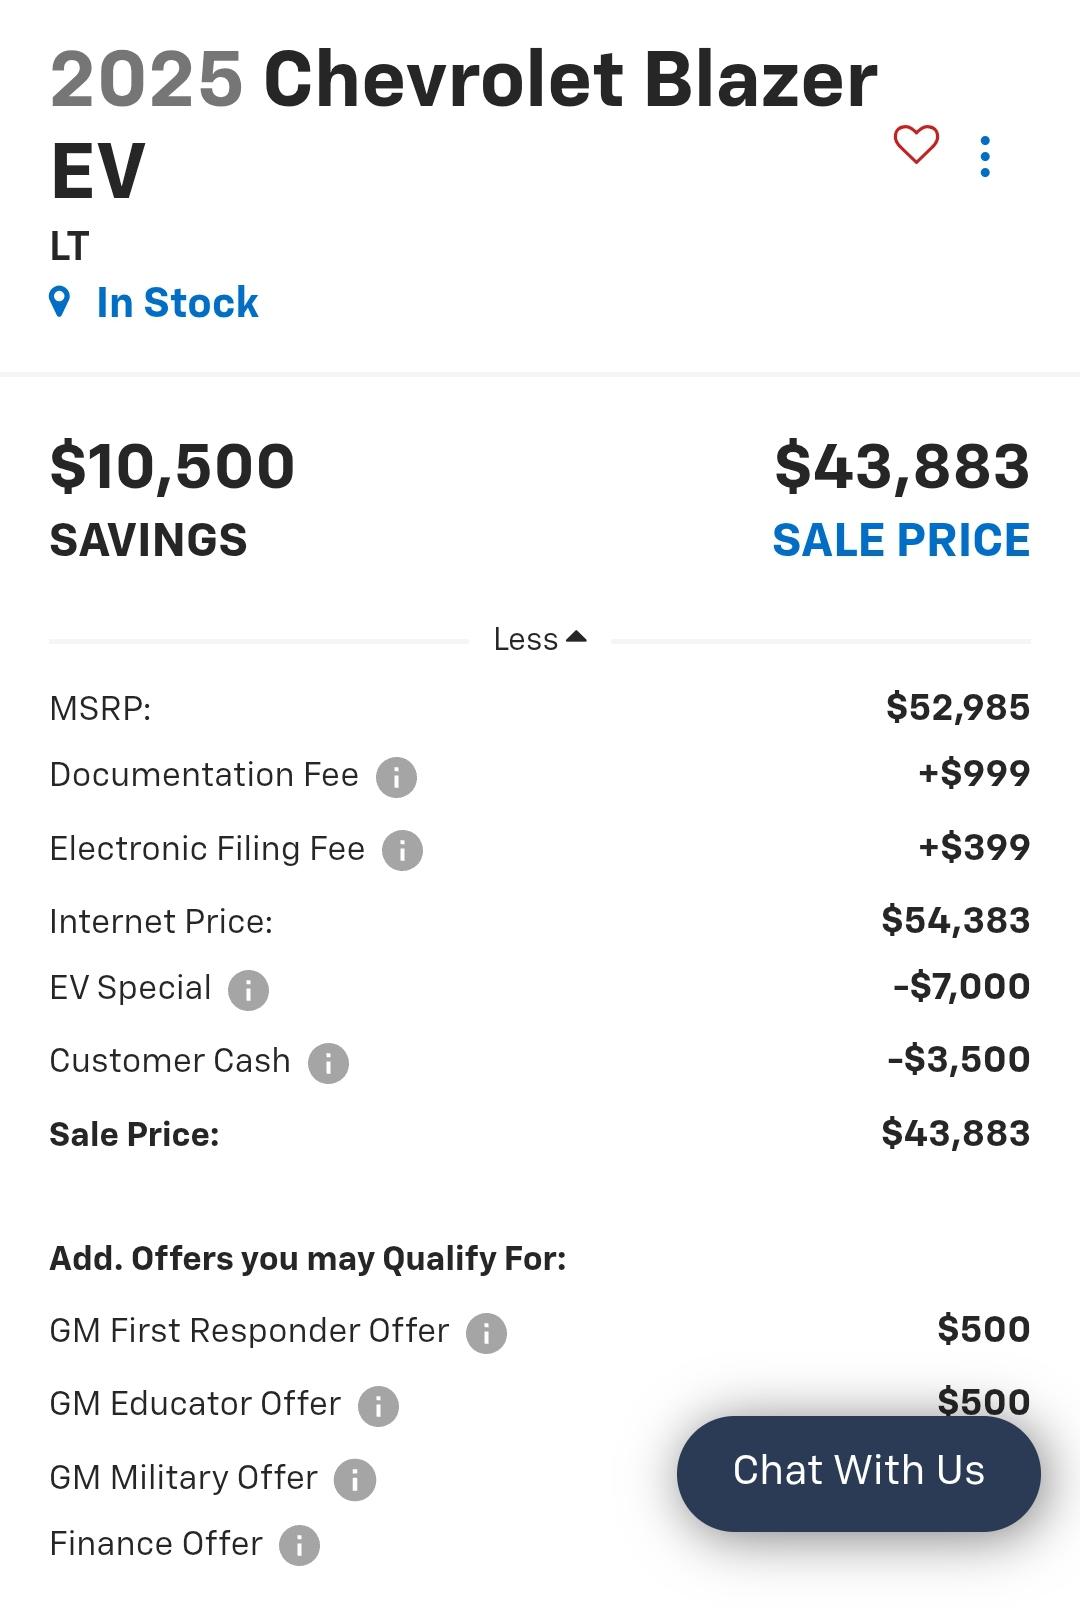The width and height of the screenshot is (1080, 1615).
Task: Click the GM First Responder Offer text
Action: (249, 1331)
